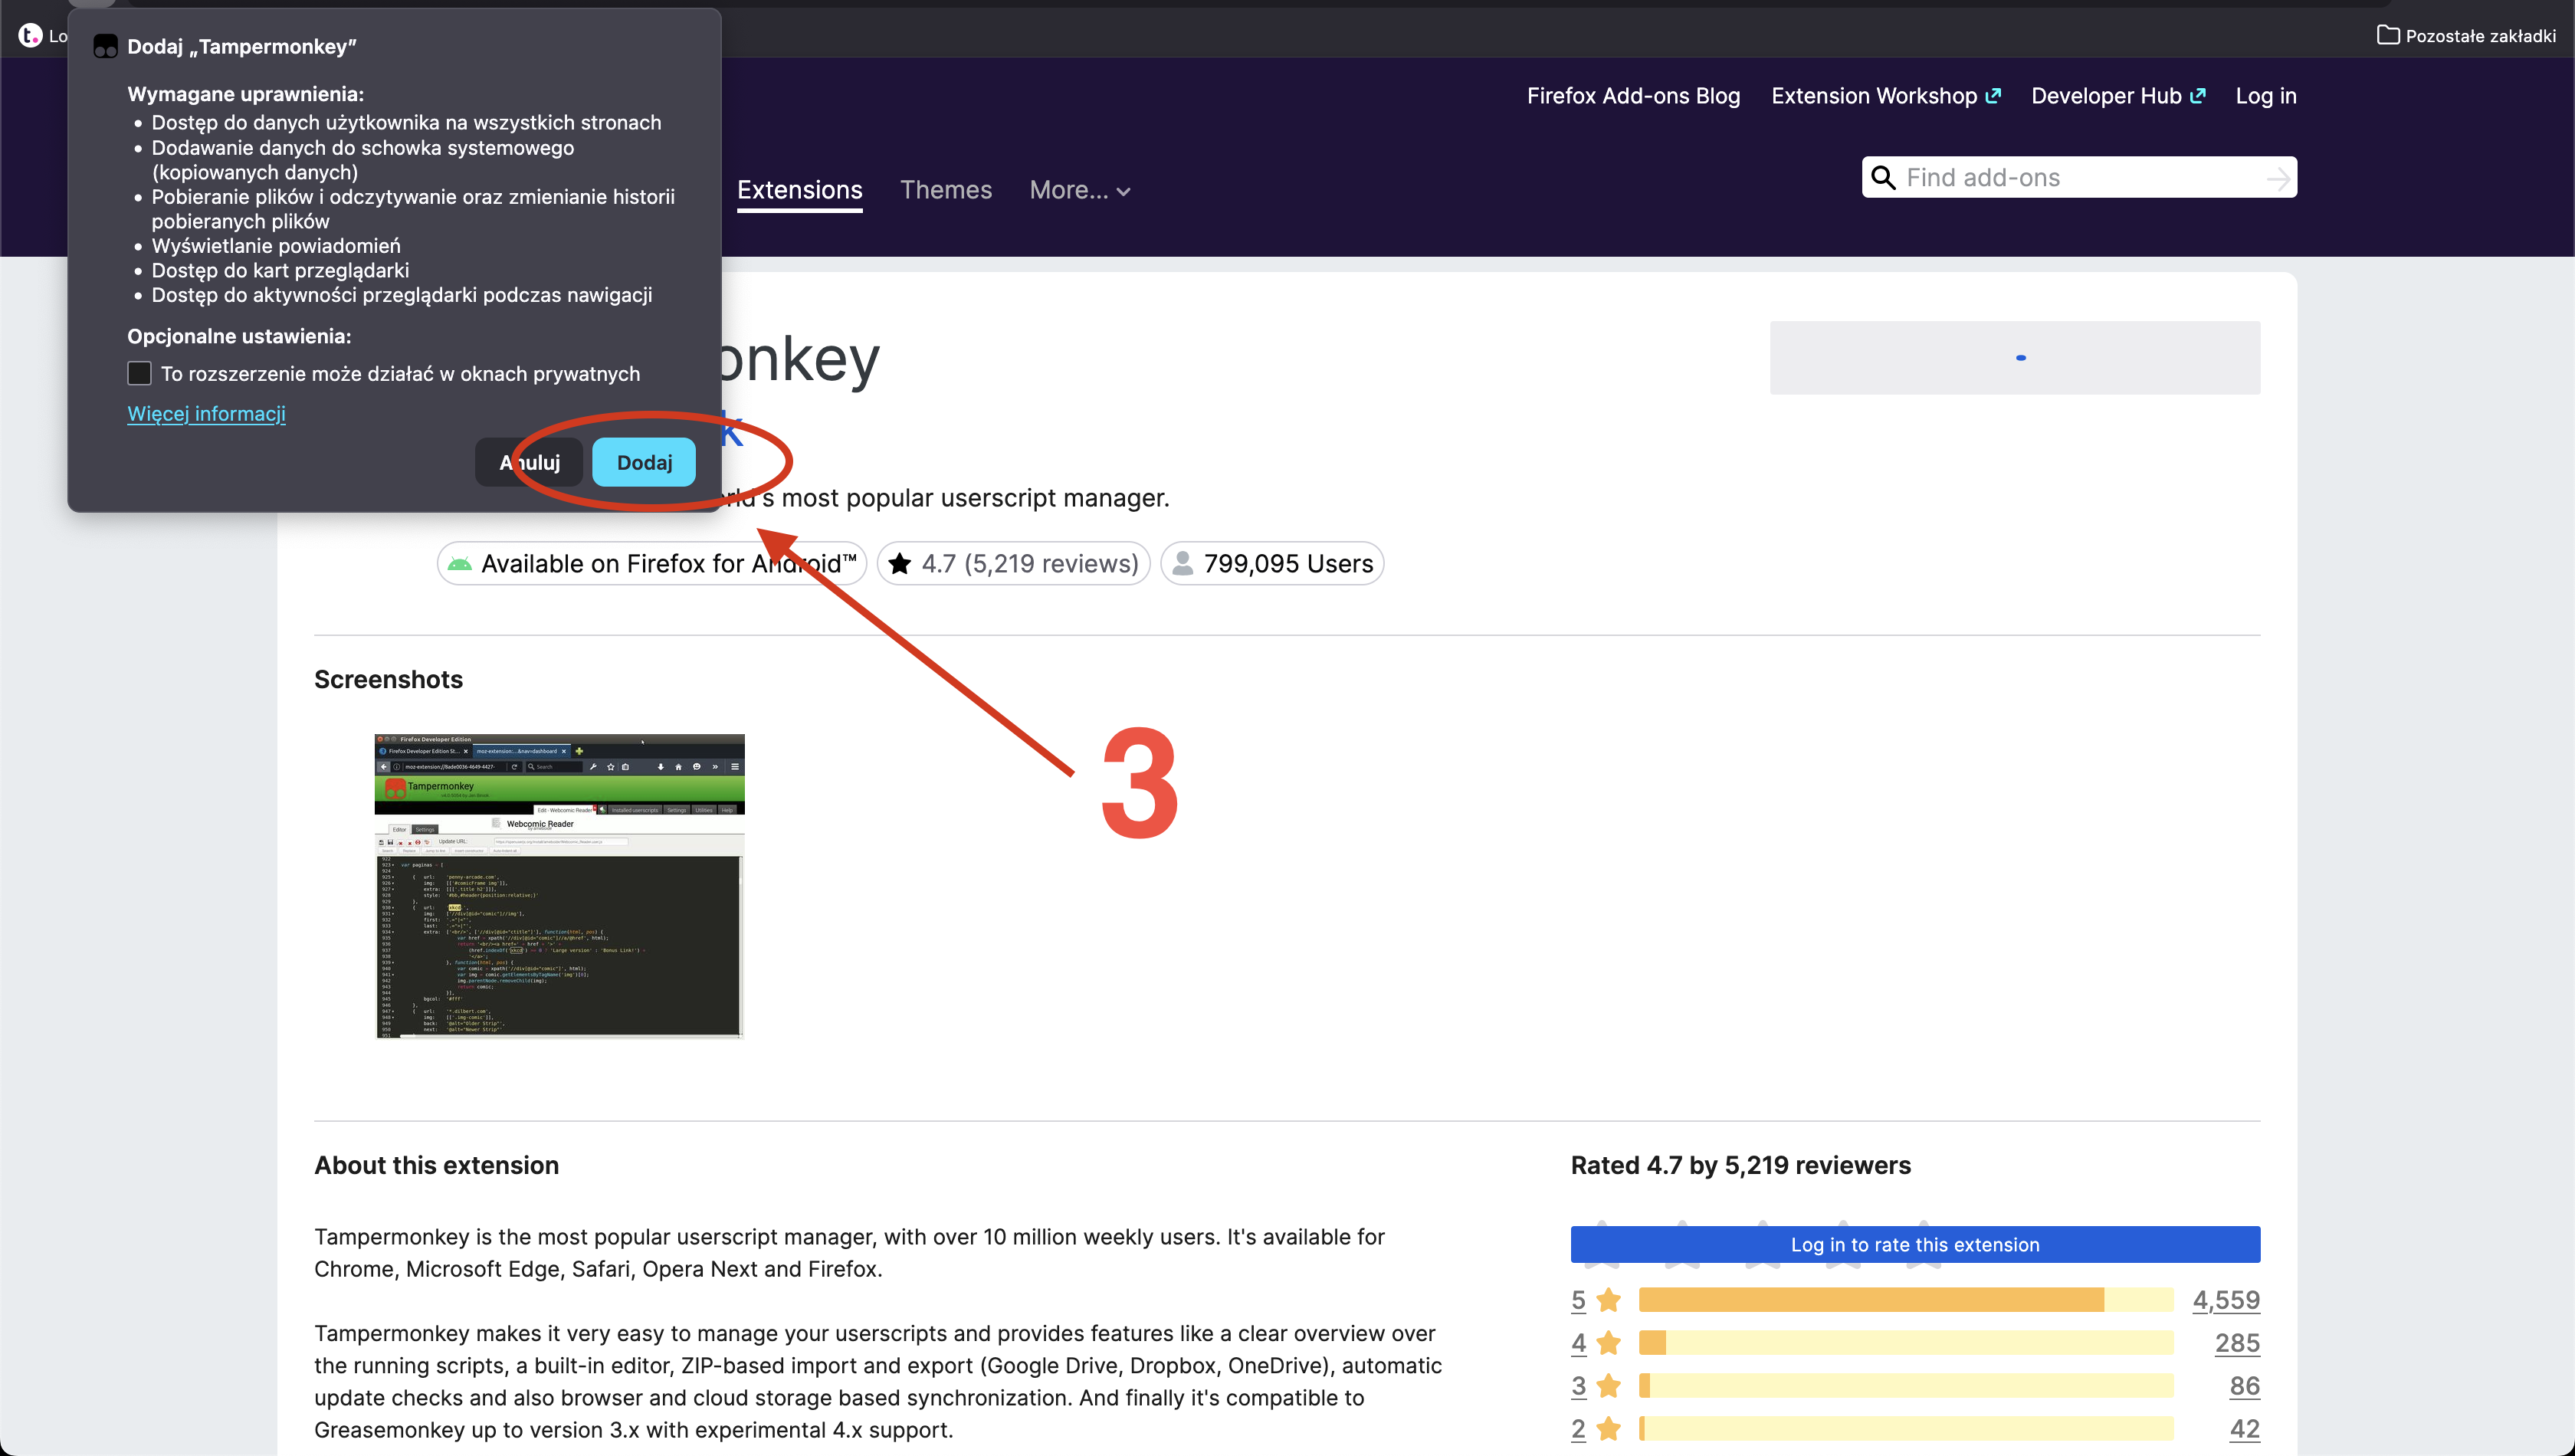Open the Pozostałe zakładki bookmarks folder

pyautogui.click(x=2466, y=36)
